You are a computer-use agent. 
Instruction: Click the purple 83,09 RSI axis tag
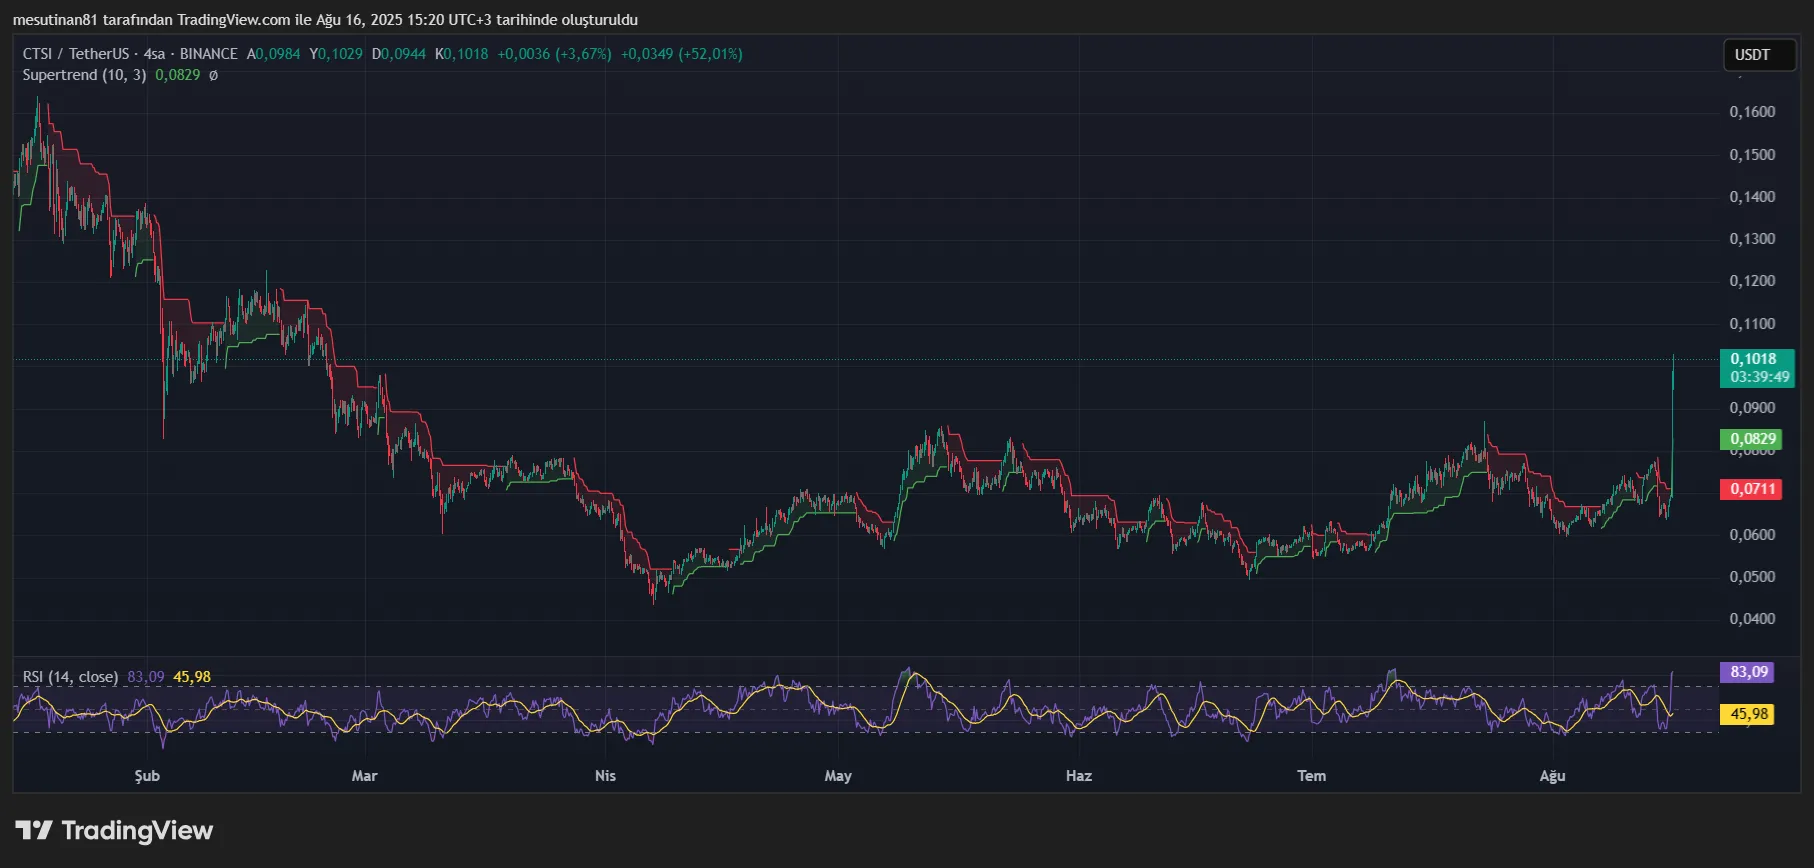coord(1747,672)
